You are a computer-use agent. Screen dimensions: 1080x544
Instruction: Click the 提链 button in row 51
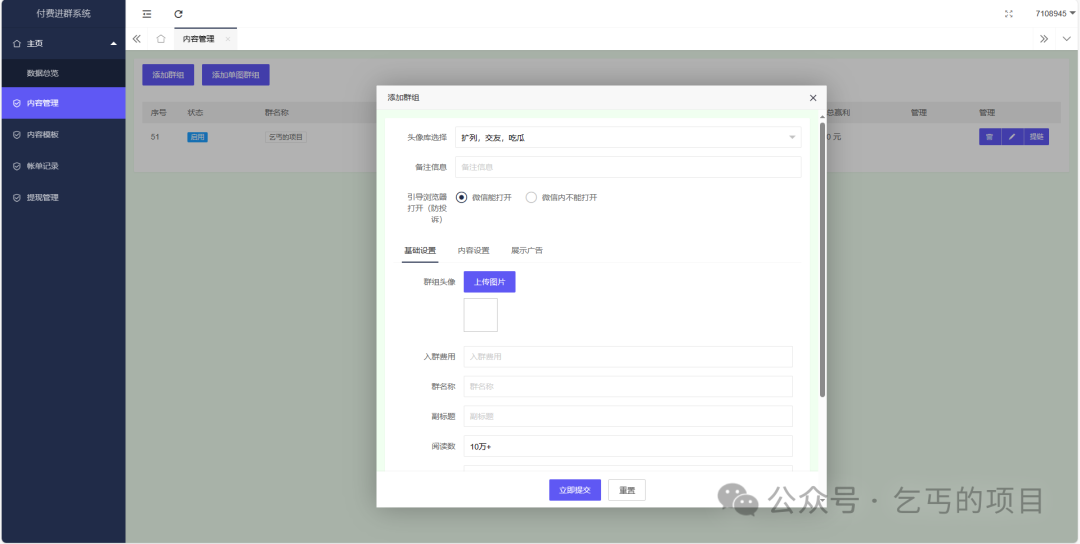(1037, 137)
